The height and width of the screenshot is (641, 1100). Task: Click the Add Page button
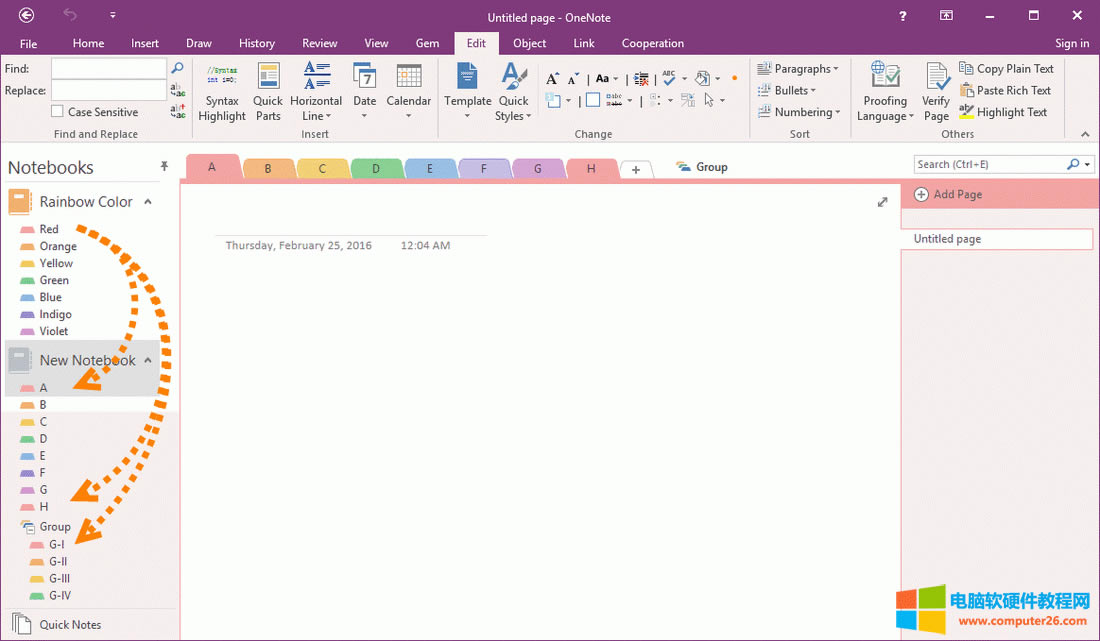(948, 194)
